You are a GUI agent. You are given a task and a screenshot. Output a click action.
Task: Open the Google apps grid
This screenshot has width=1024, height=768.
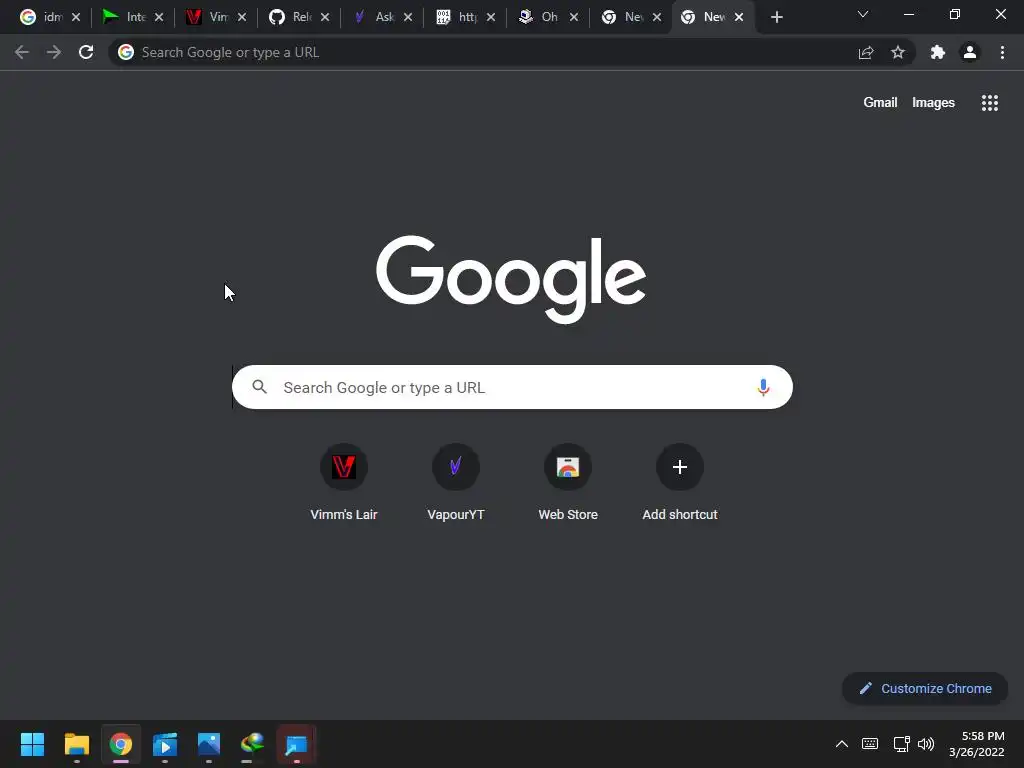990,103
